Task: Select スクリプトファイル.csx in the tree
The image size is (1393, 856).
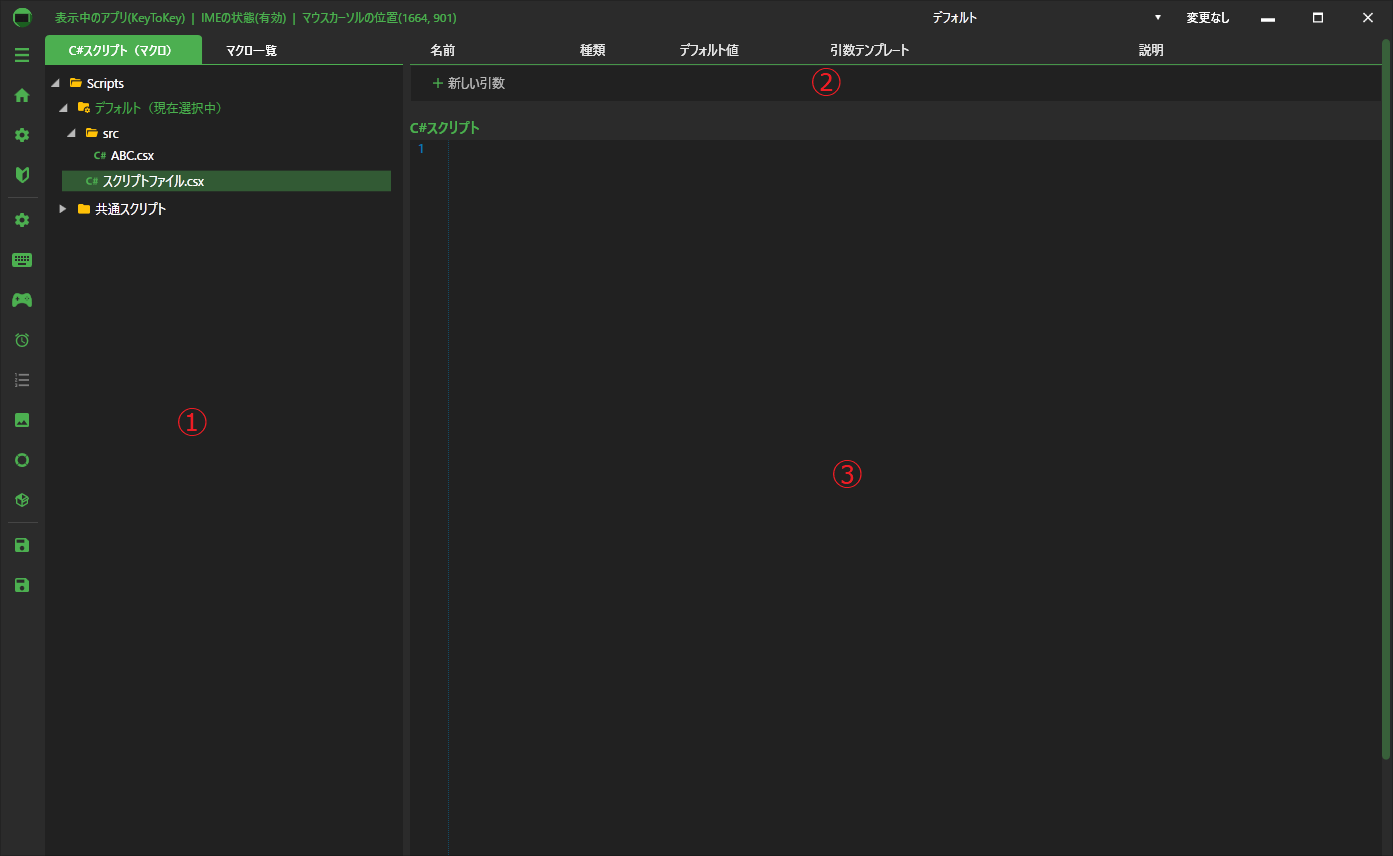Action: [226, 181]
